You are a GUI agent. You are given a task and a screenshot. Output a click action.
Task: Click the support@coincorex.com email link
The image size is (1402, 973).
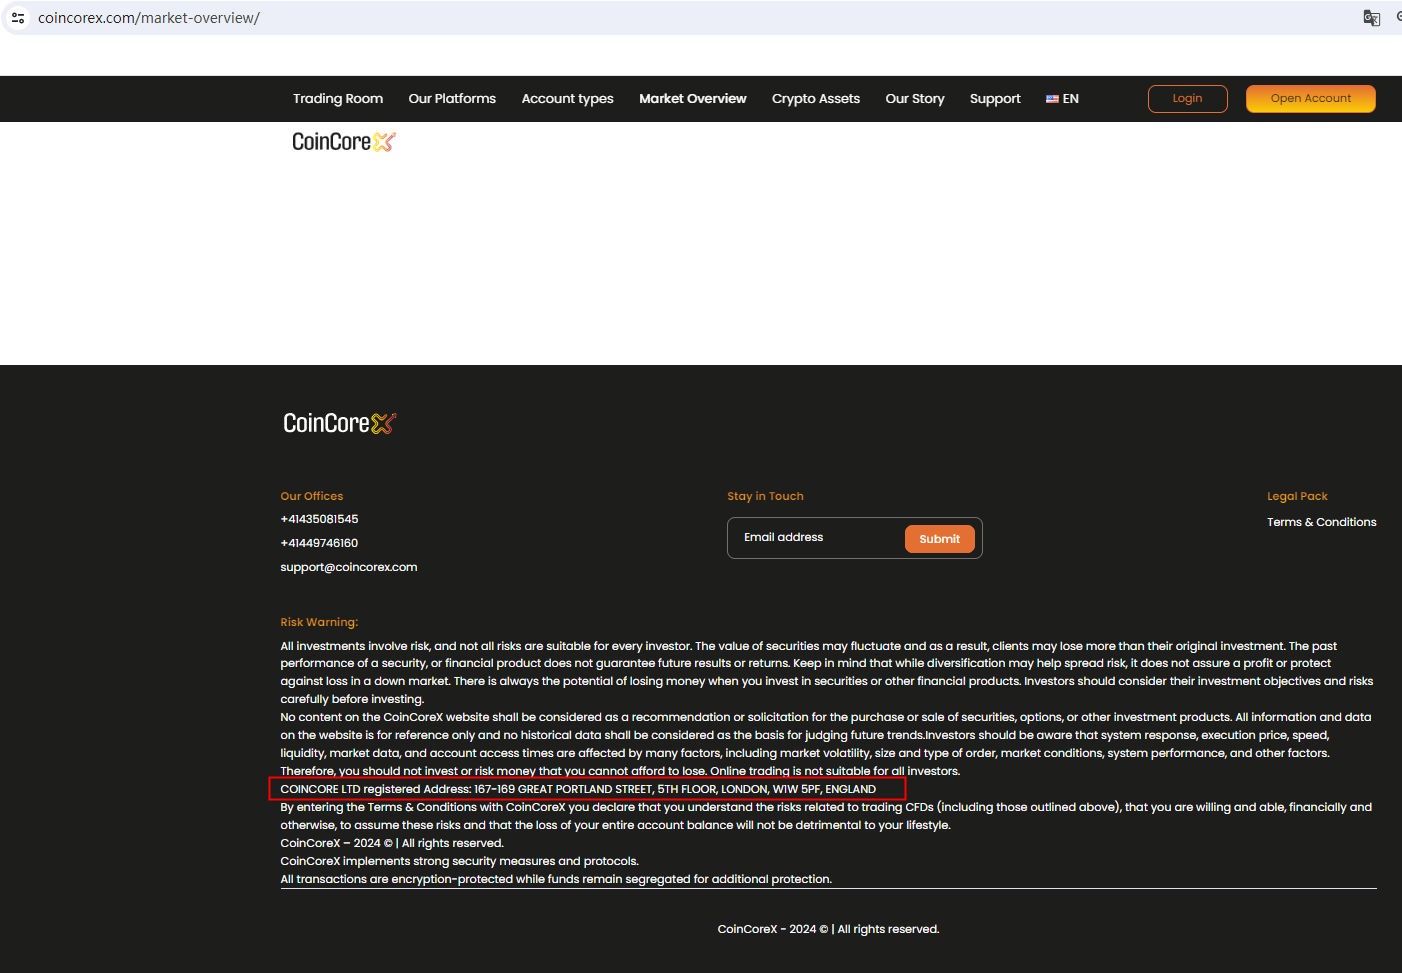[349, 567]
